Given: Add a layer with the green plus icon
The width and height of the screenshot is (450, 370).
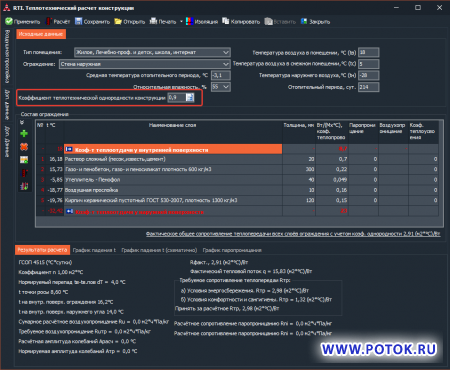Looking at the screenshot, I should pyautogui.click(x=24, y=134).
